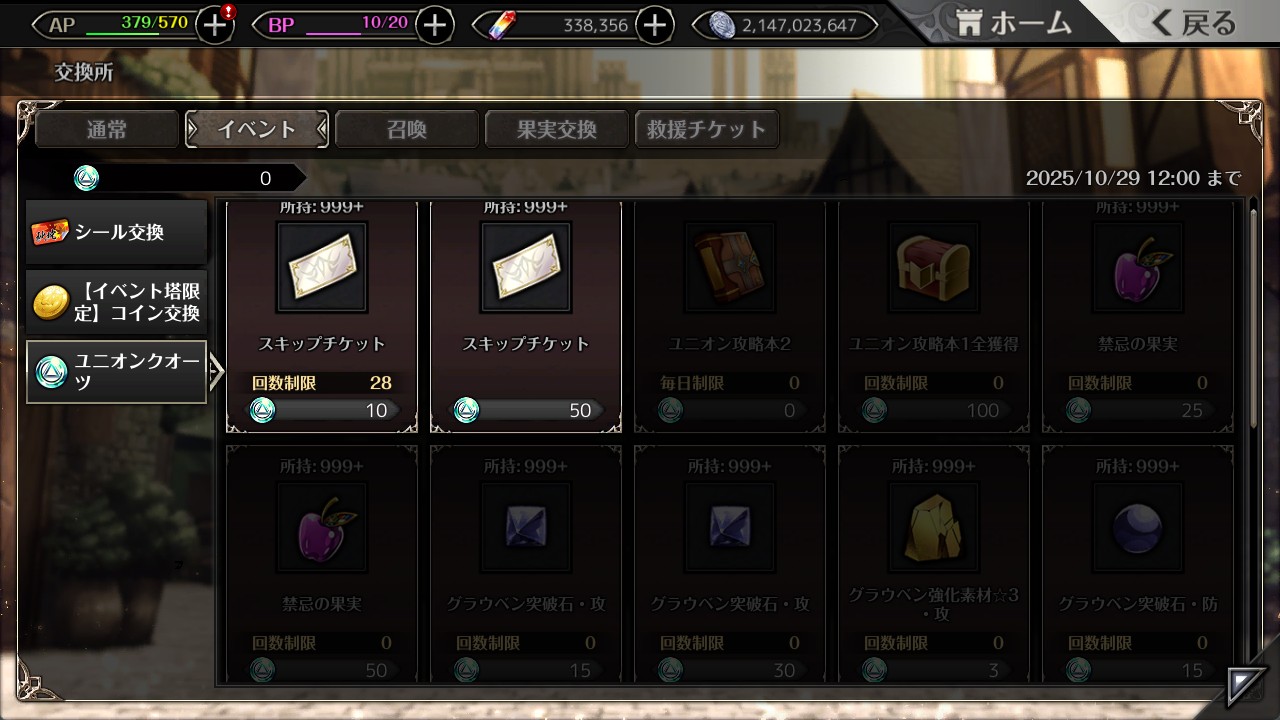Screen dimensions: 1280x720
Task: Tap the plus icon beside the AP gauge
Action: pos(215,25)
